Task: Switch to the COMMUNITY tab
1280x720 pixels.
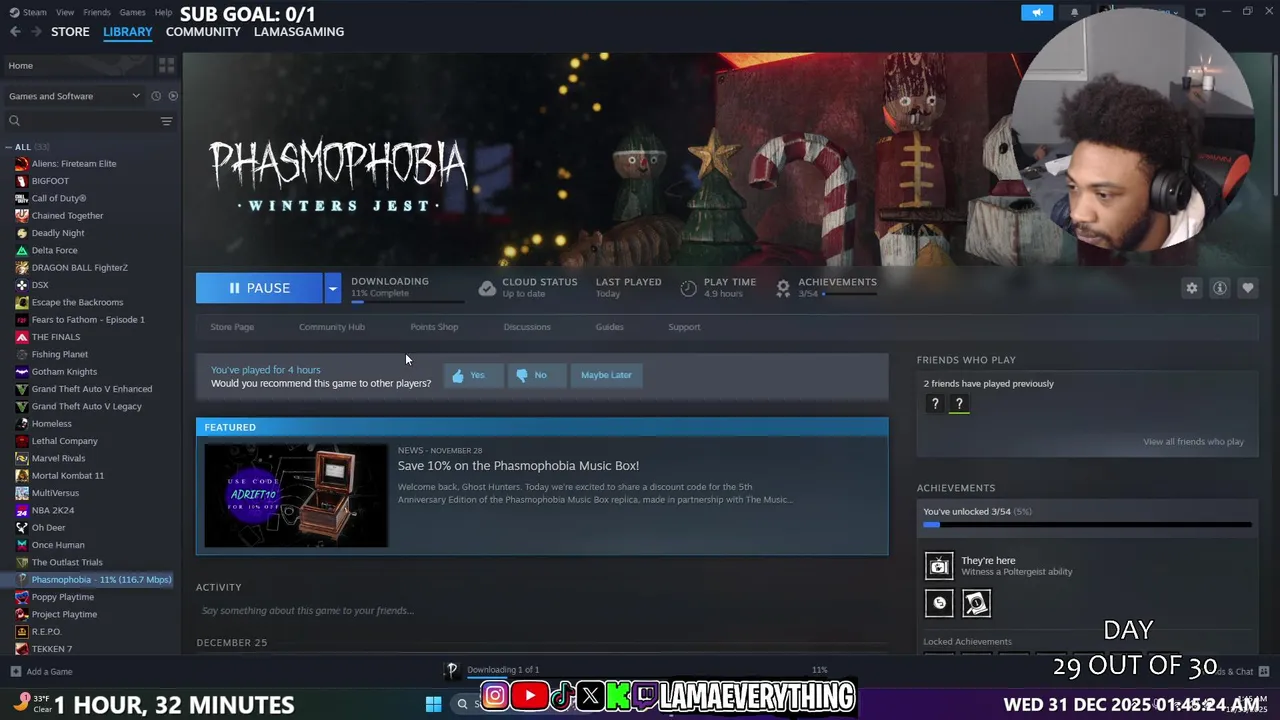Action: [x=203, y=32]
